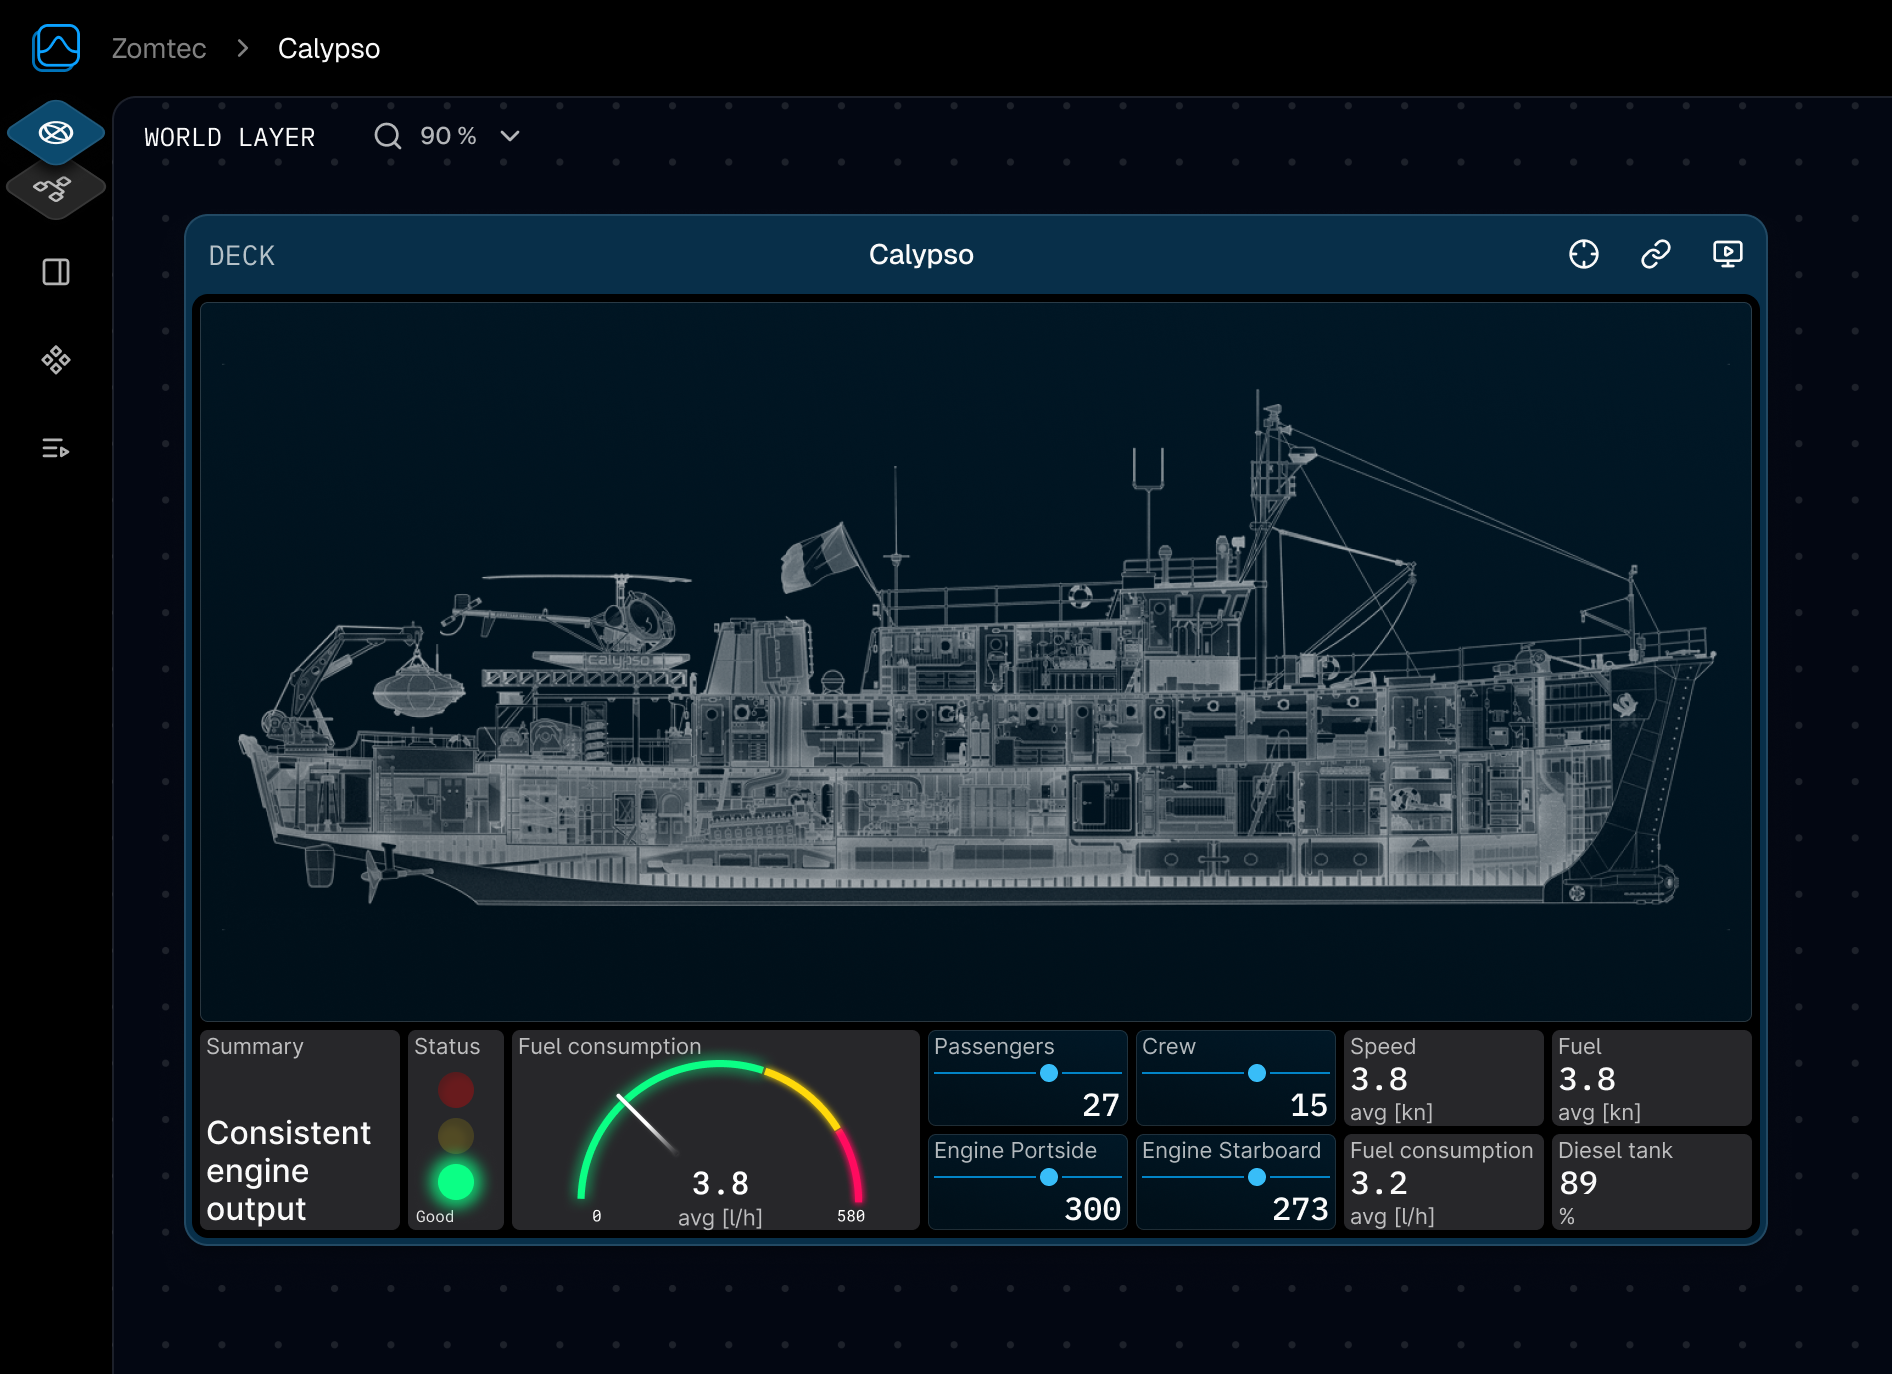This screenshot has width=1892, height=1374.
Task: Click the crosshair focus icon on deck
Action: pos(1583,255)
